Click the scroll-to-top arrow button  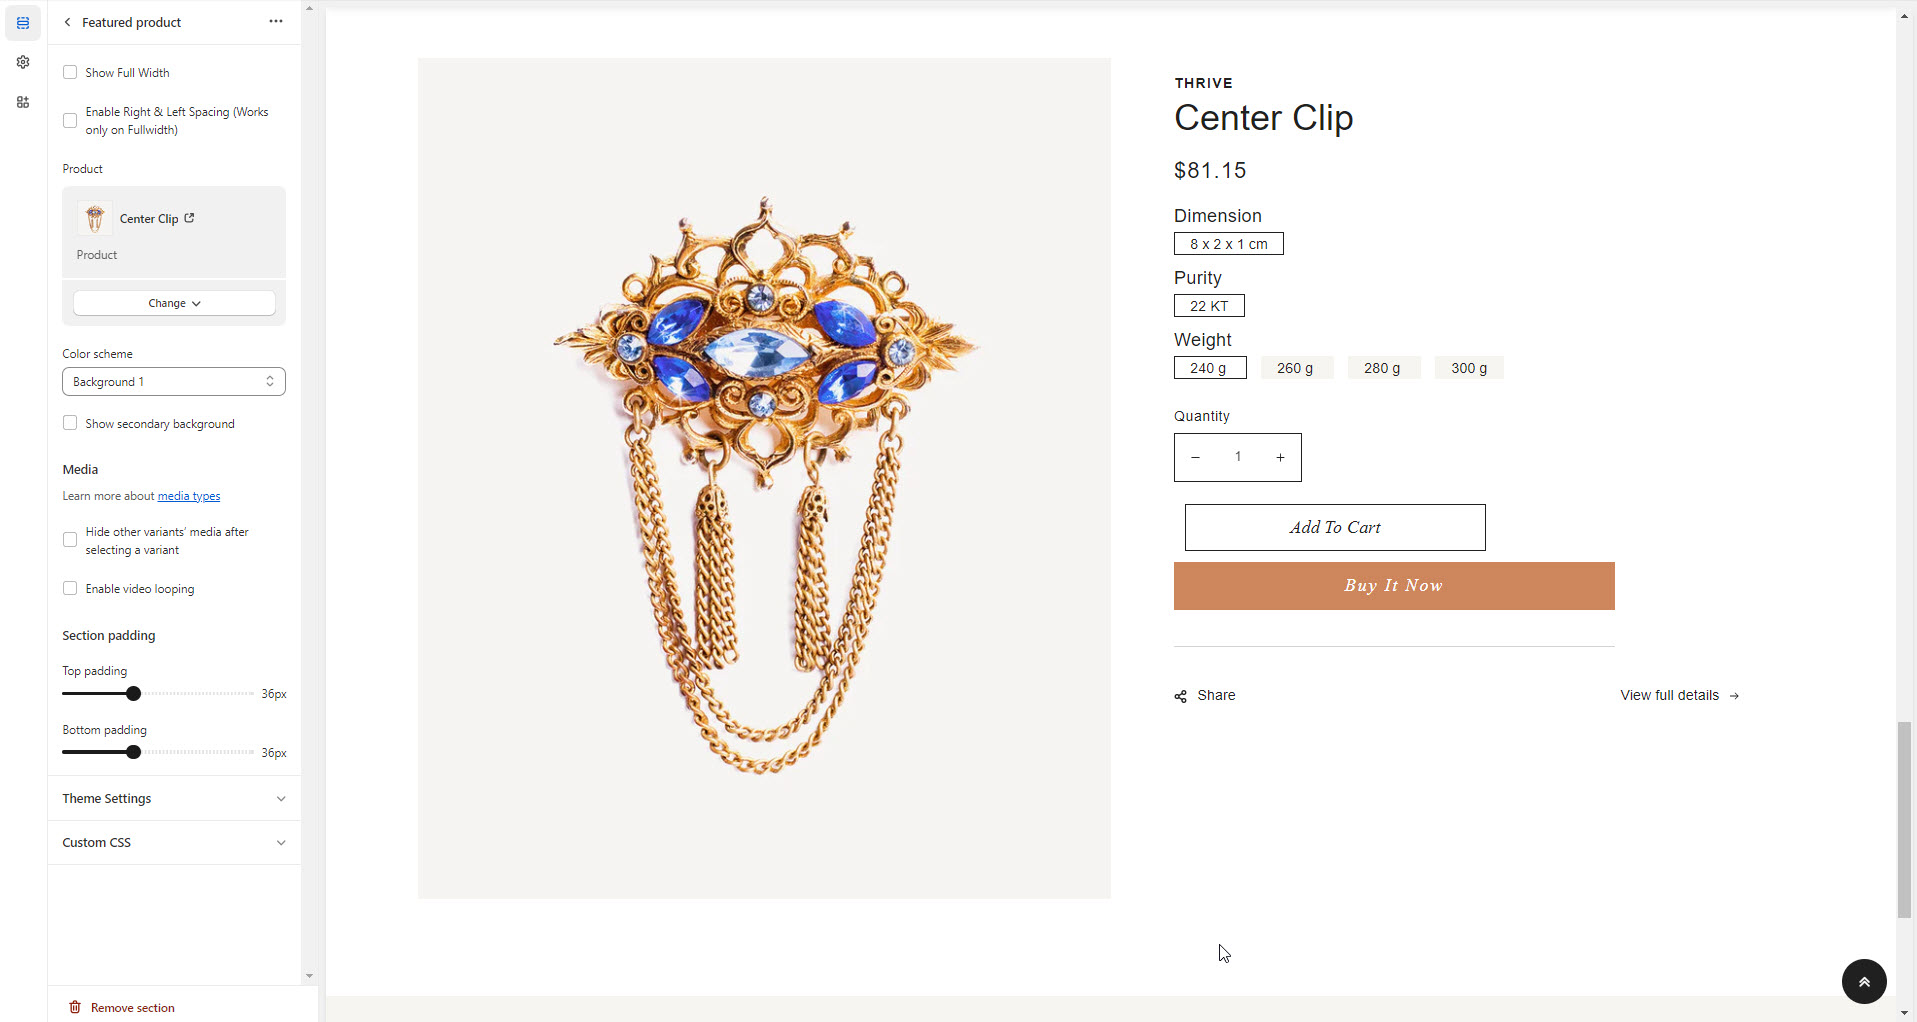1864,982
